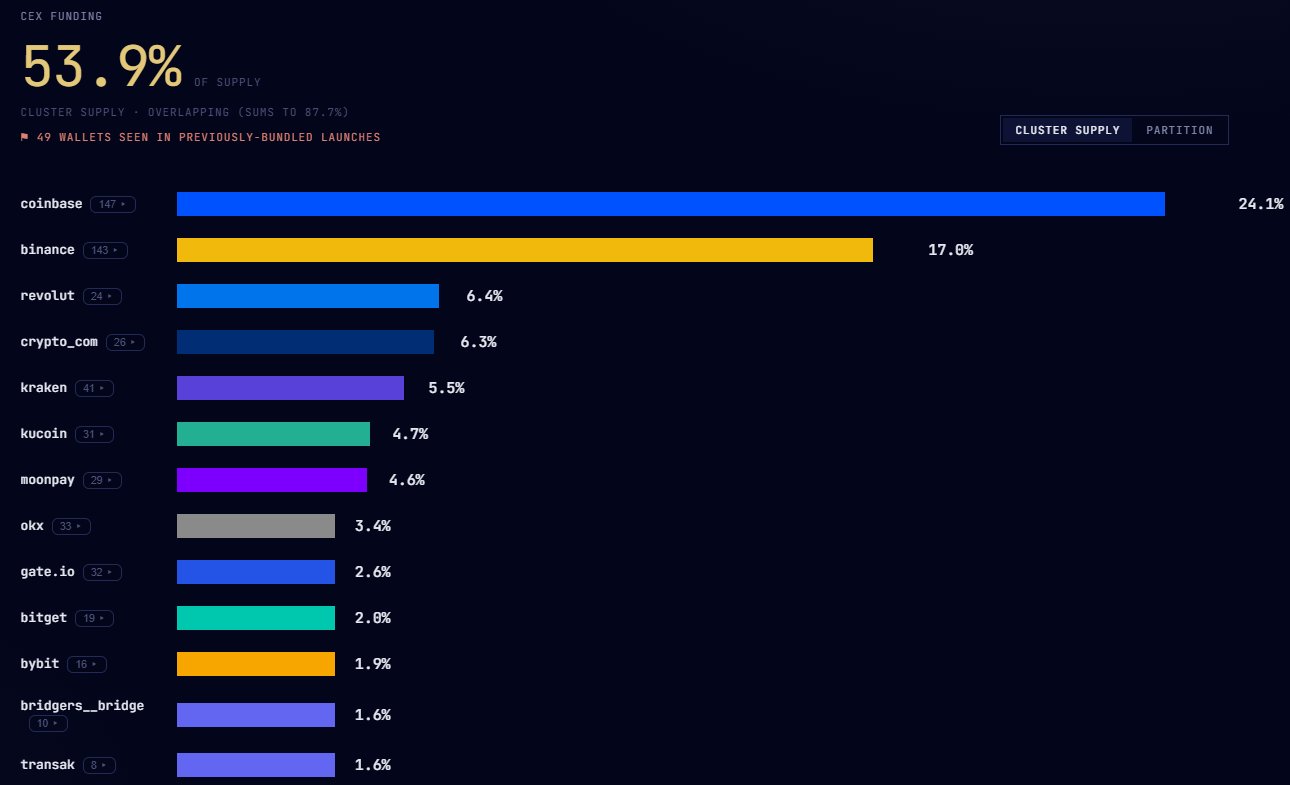Image resolution: width=1290 pixels, height=785 pixels.
Task: Open the moonpay 29 wallets badge
Action: pos(102,480)
